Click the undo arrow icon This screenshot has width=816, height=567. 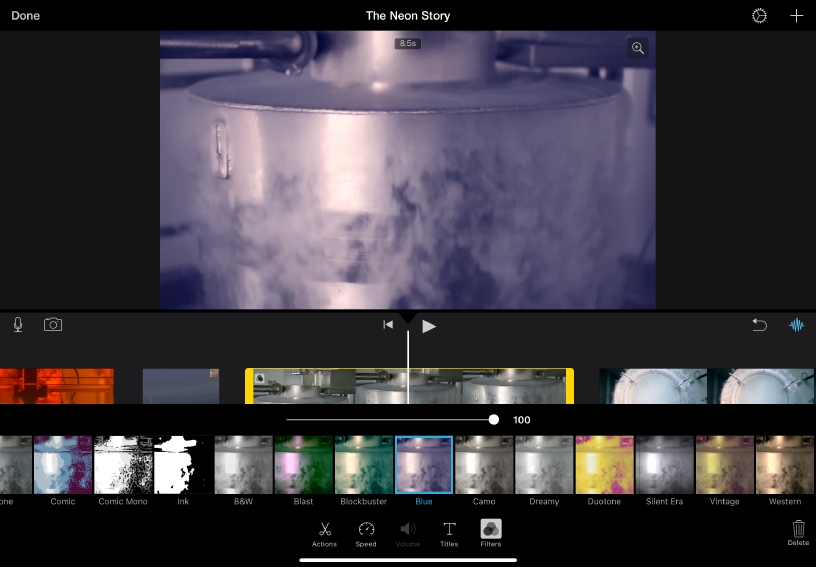click(759, 325)
